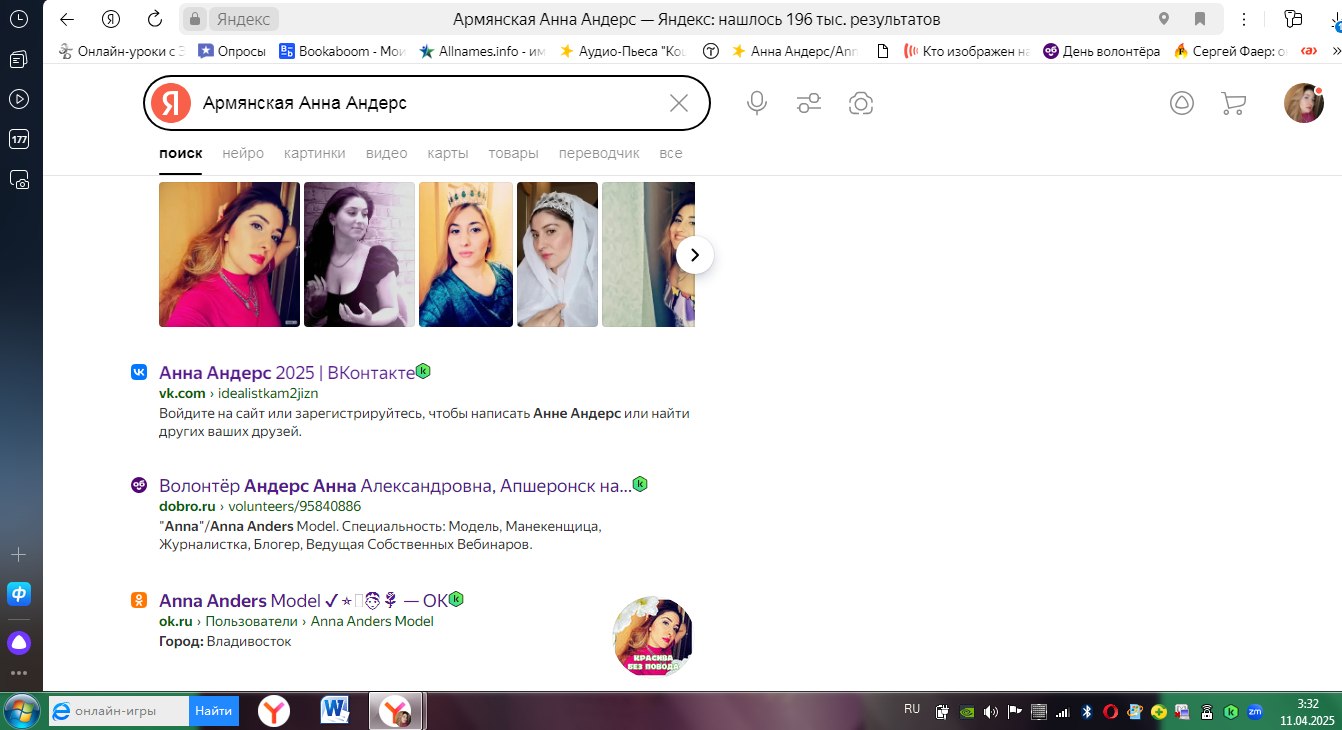Reload the page with the refresh icon
Image resolution: width=1342 pixels, height=730 pixels.
pos(155,19)
